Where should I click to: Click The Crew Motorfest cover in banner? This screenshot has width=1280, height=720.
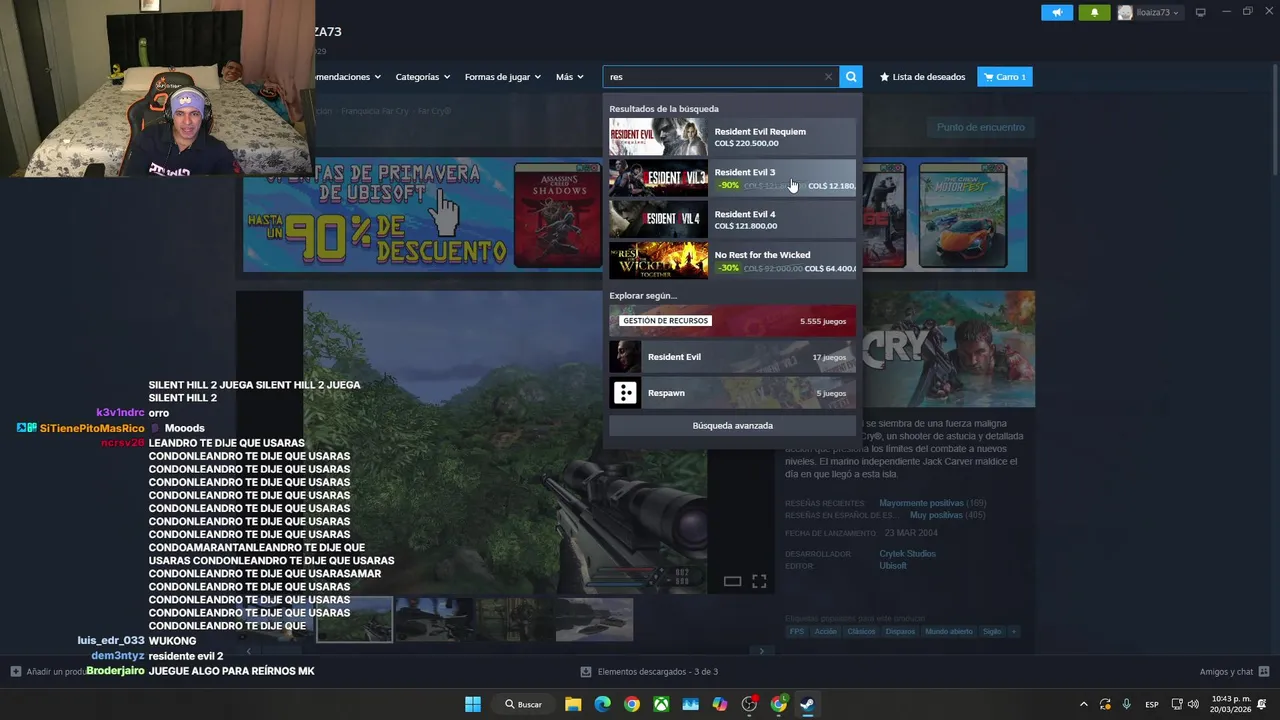[963, 216]
